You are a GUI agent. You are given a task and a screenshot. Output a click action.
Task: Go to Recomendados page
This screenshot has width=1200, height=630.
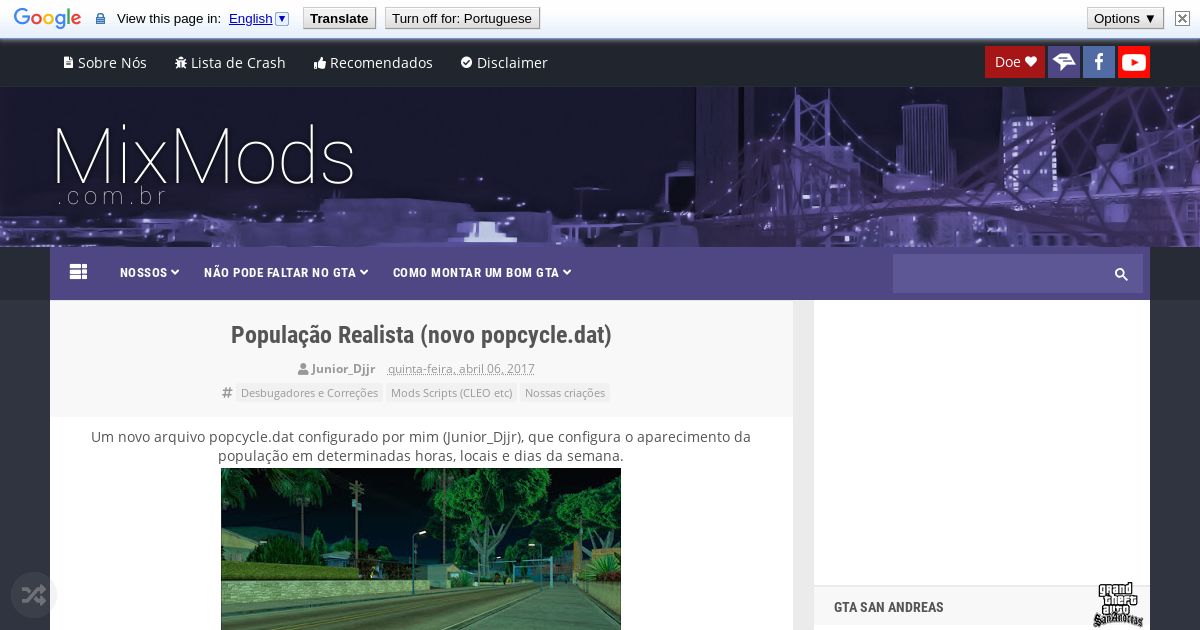click(373, 62)
